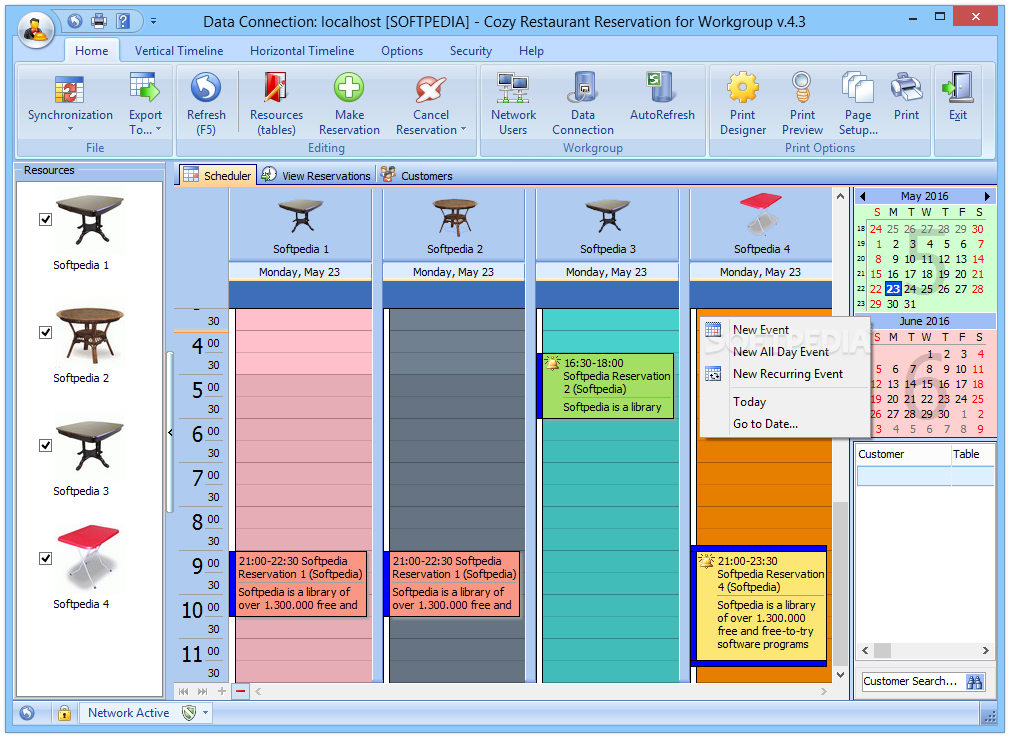This screenshot has height=738, width=1010.
Task: Click the Export To icon
Action: click(x=144, y=88)
